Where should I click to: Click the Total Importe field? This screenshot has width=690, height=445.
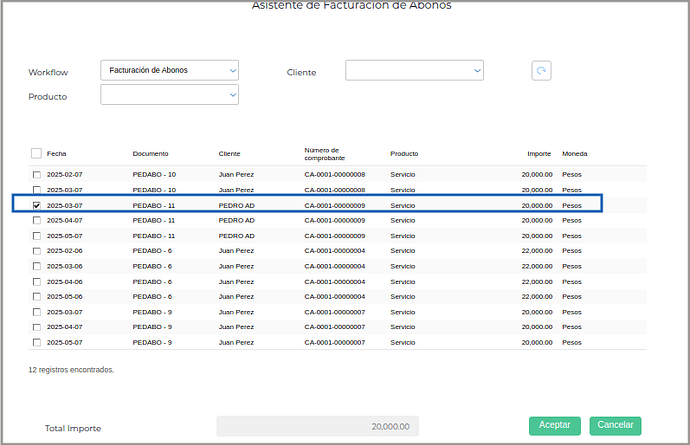[x=318, y=426]
